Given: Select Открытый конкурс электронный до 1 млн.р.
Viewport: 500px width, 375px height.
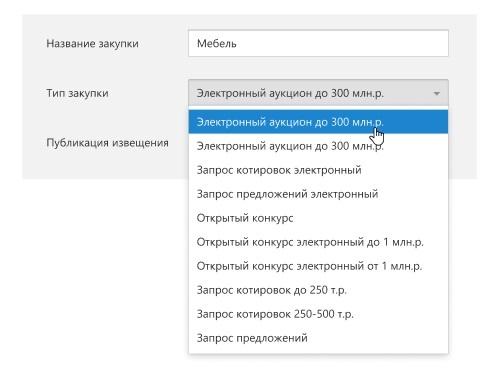Looking at the screenshot, I should click(318, 242).
